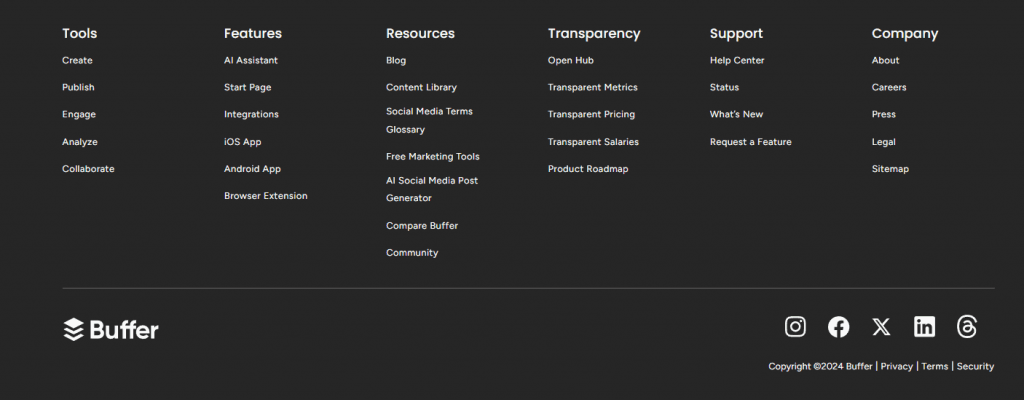Visit the Careers link
This screenshot has height=400, width=1024.
(x=889, y=87)
